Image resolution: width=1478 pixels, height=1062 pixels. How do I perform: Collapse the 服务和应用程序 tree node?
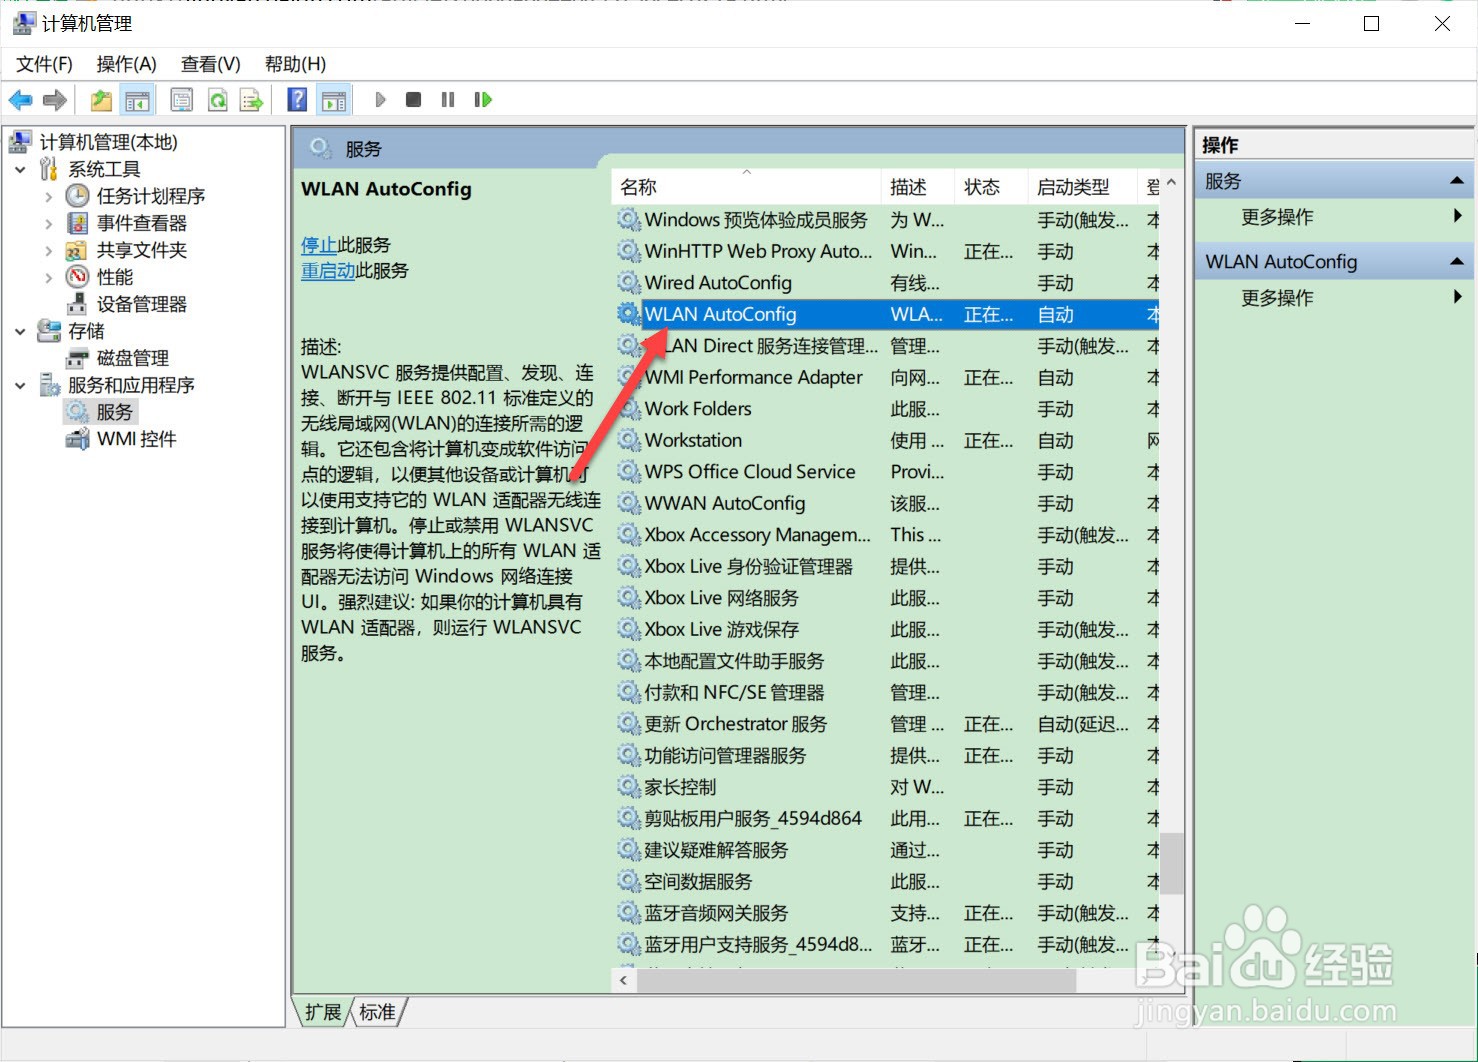coord(20,385)
